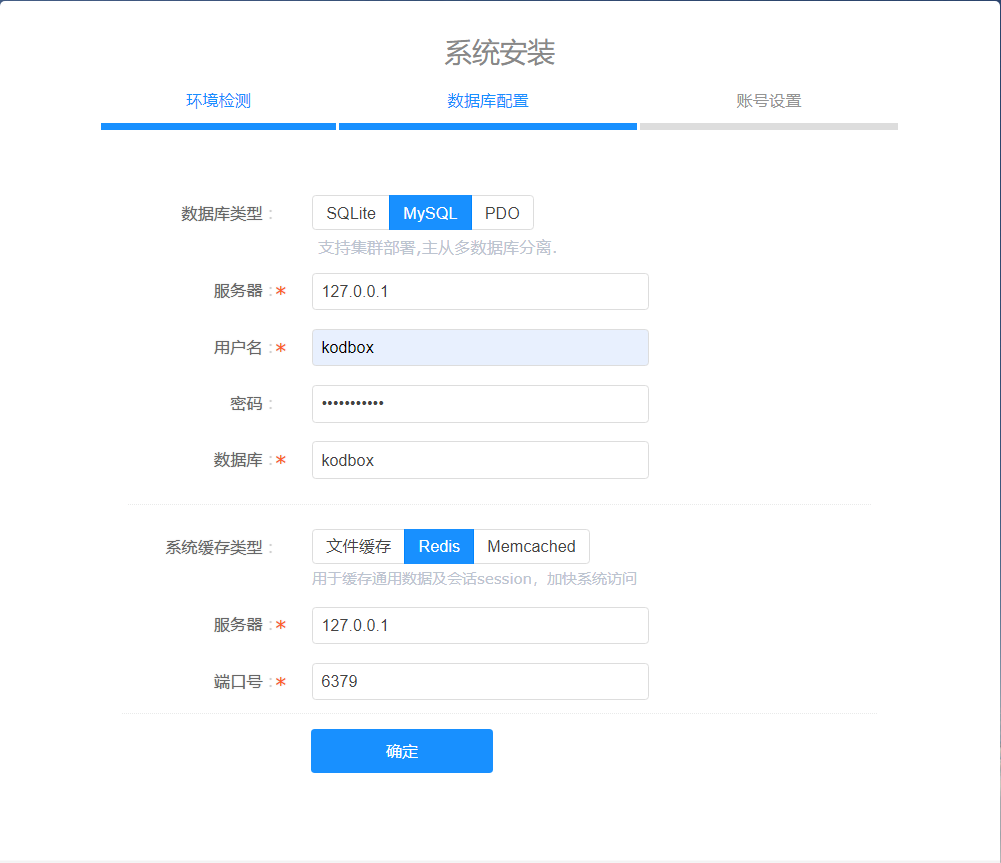Open the 环境检测 step tab
1001x863 pixels.
(218, 101)
